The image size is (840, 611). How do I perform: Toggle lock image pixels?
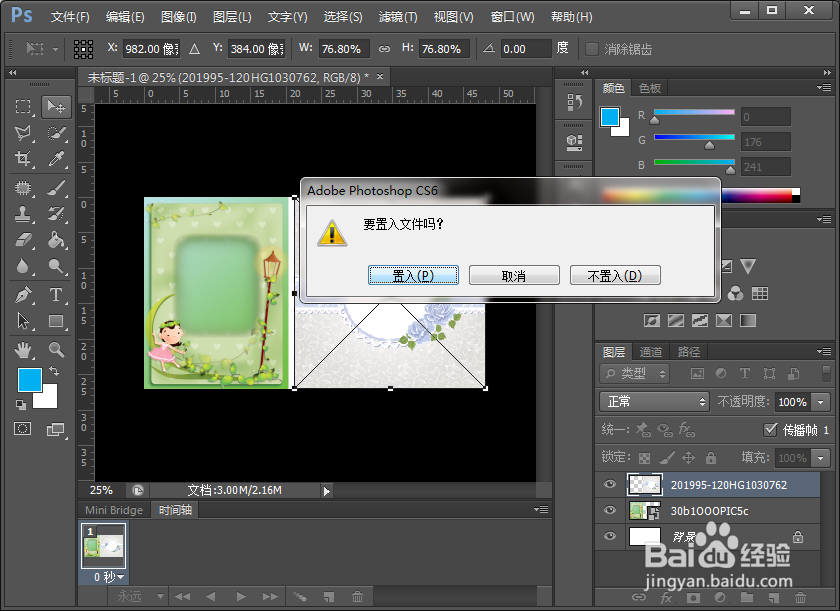tap(666, 458)
